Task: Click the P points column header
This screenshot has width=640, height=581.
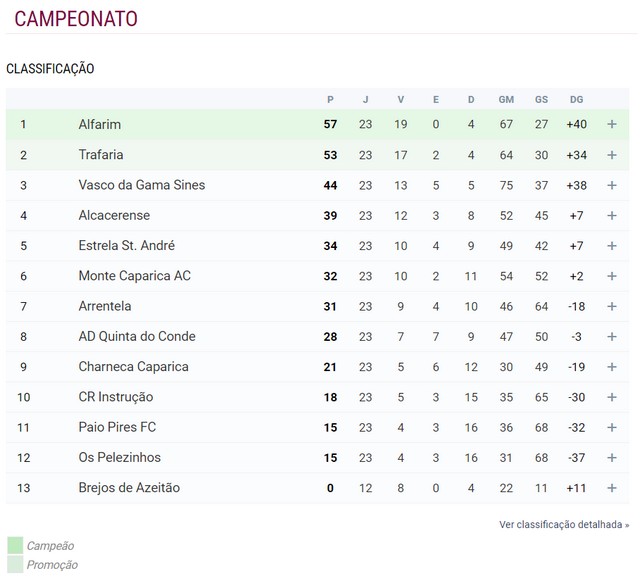Action: (330, 100)
